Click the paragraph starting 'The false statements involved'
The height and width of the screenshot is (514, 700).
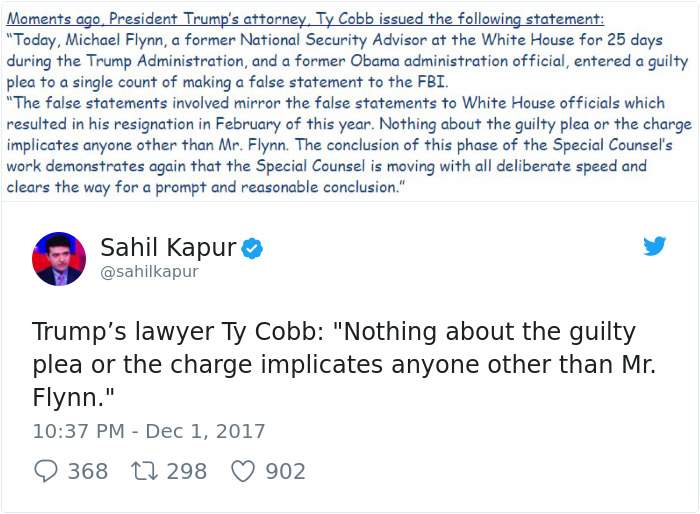click(349, 145)
